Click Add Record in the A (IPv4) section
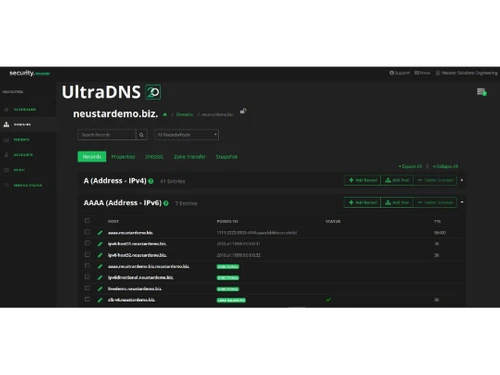Viewport: 500px width, 375px height. (363, 180)
